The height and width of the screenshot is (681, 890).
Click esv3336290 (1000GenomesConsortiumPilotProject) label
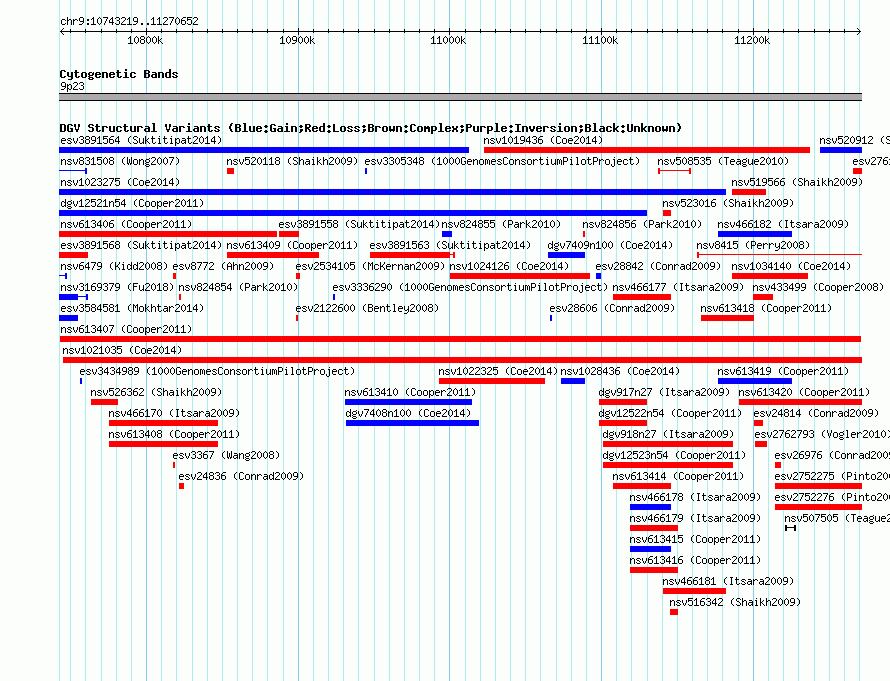point(470,287)
